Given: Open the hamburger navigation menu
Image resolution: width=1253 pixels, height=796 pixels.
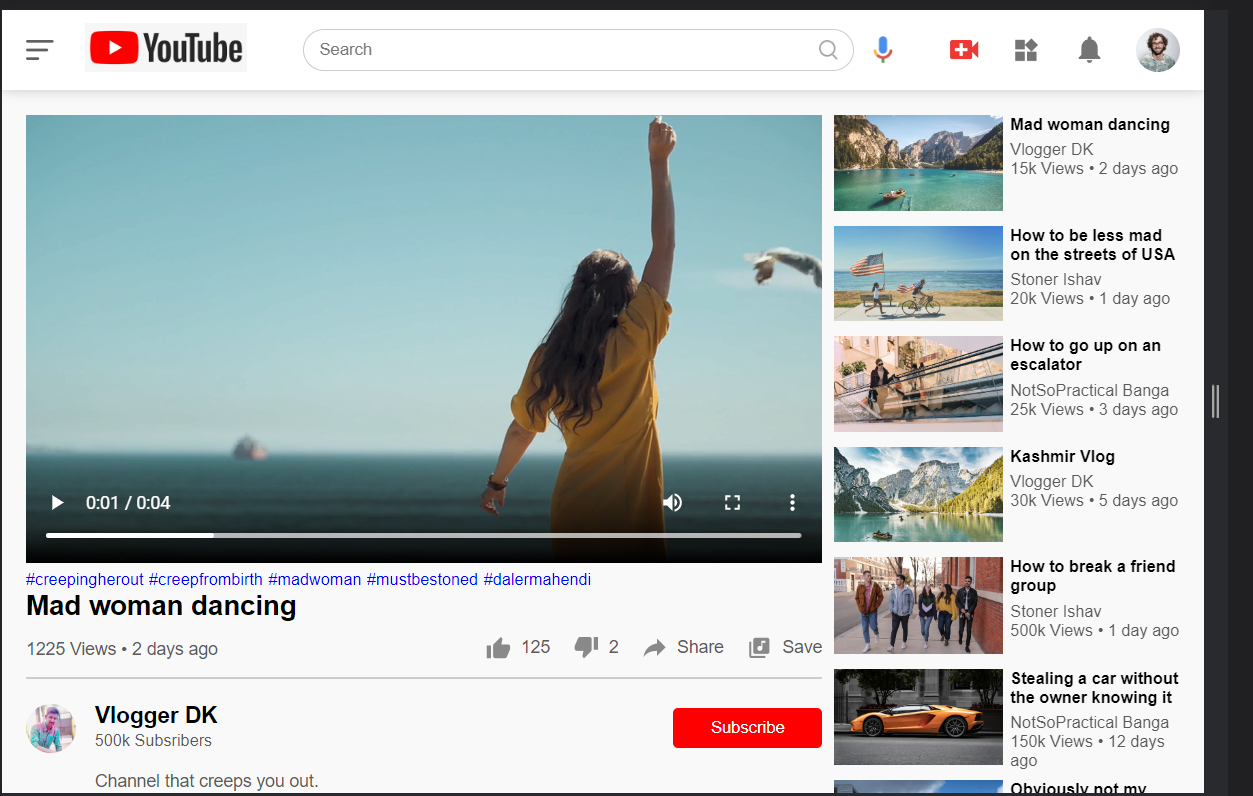Looking at the screenshot, I should coord(40,49).
